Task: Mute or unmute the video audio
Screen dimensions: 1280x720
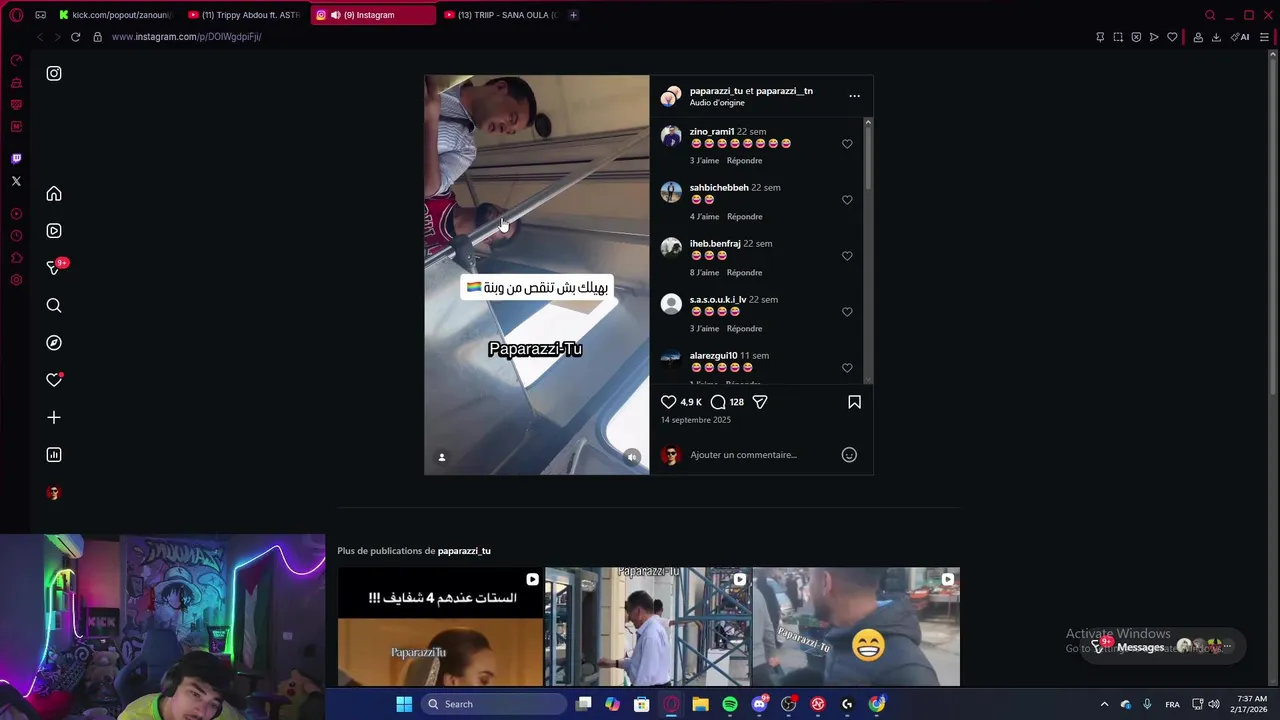Action: click(631, 457)
